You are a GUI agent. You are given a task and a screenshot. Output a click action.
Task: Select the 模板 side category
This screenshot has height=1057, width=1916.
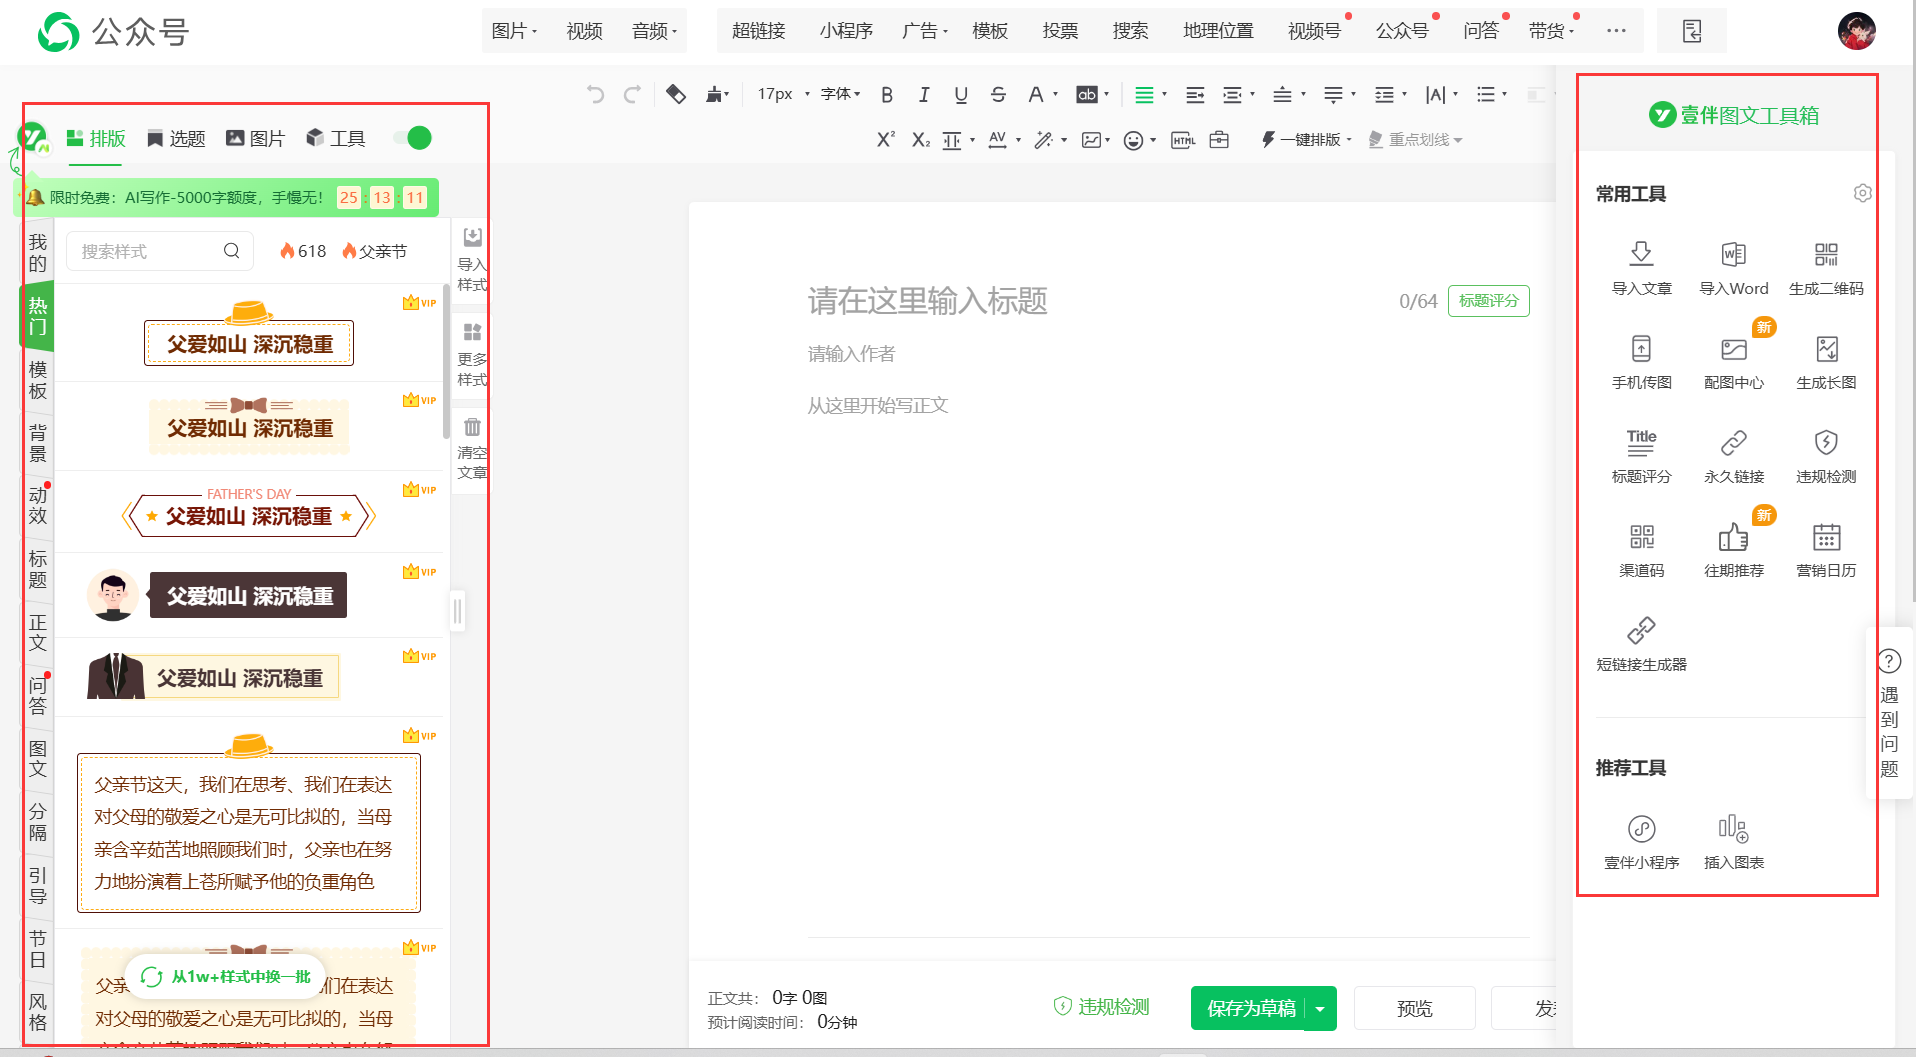(38, 380)
